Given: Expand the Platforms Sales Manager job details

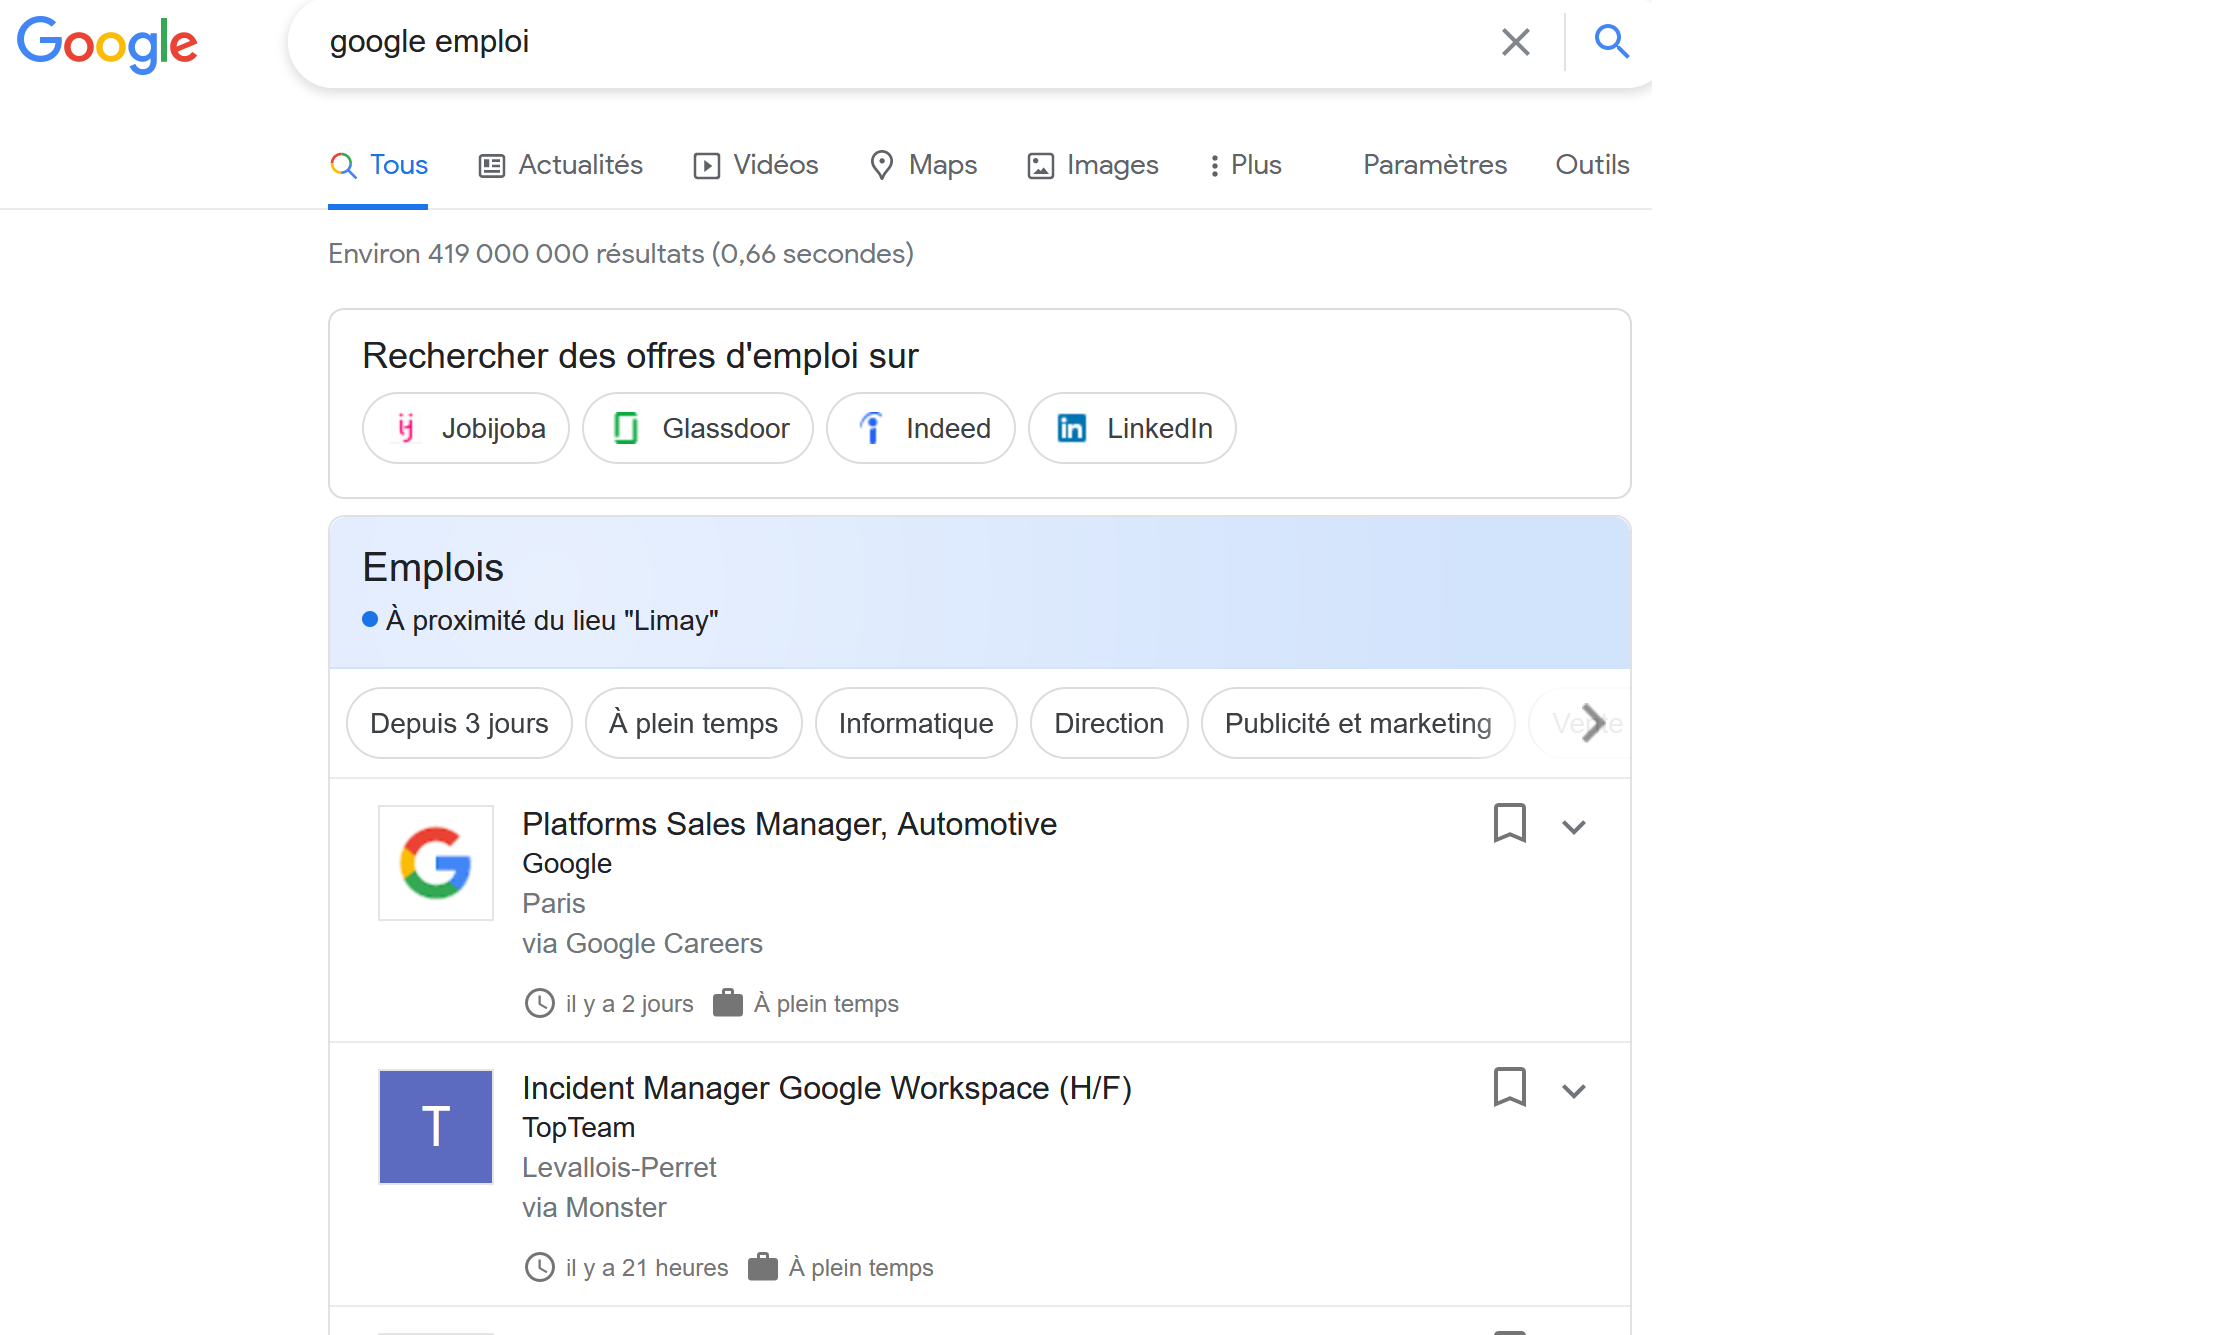Looking at the screenshot, I should click(x=1574, y=827).
